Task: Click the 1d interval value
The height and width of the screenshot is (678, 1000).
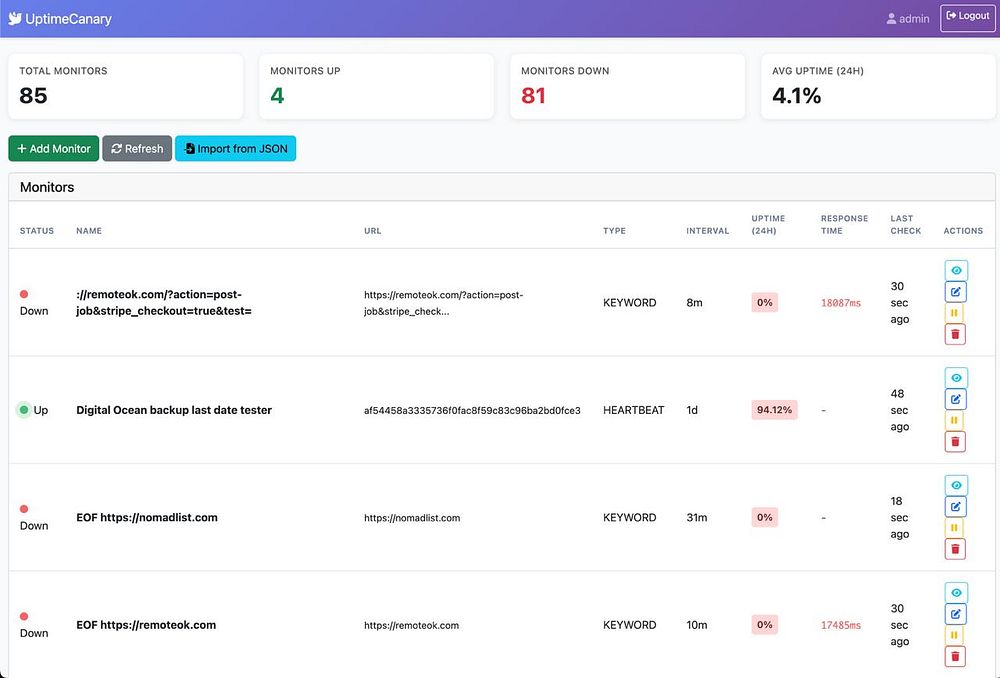Action: 692,410
